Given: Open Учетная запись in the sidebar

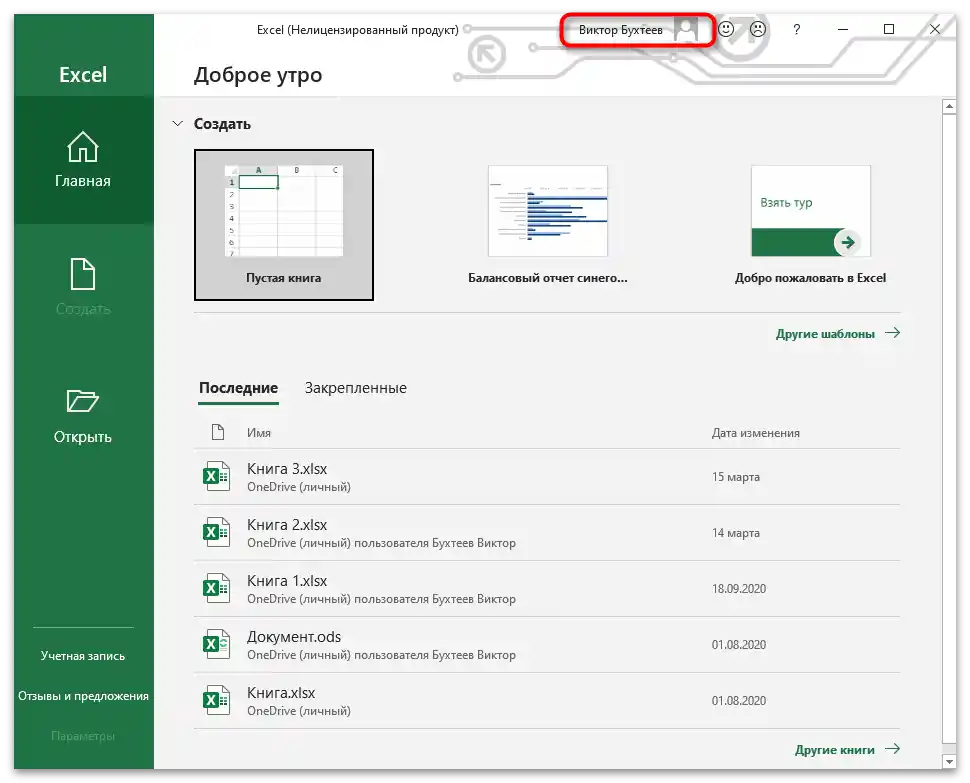Looking at the screenshot, I should pyautogui.click(x=83, y=656).
